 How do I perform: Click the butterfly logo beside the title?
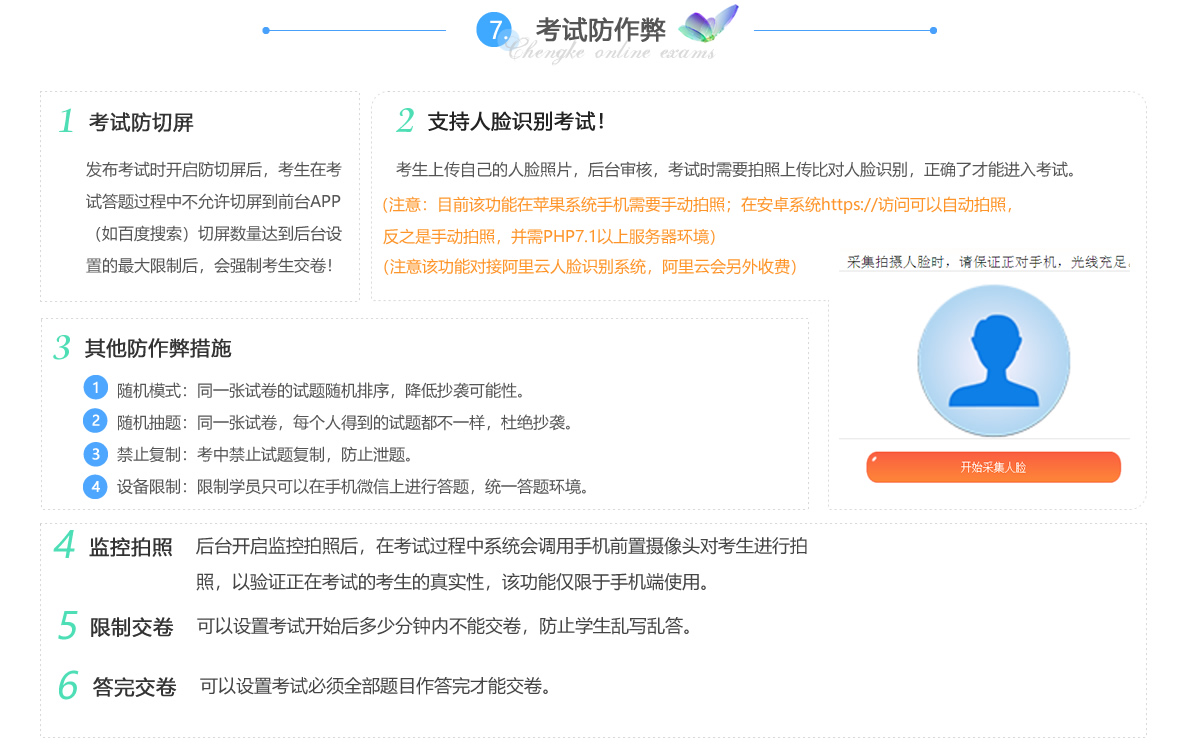pyautogui.click(x=708, y=24)
